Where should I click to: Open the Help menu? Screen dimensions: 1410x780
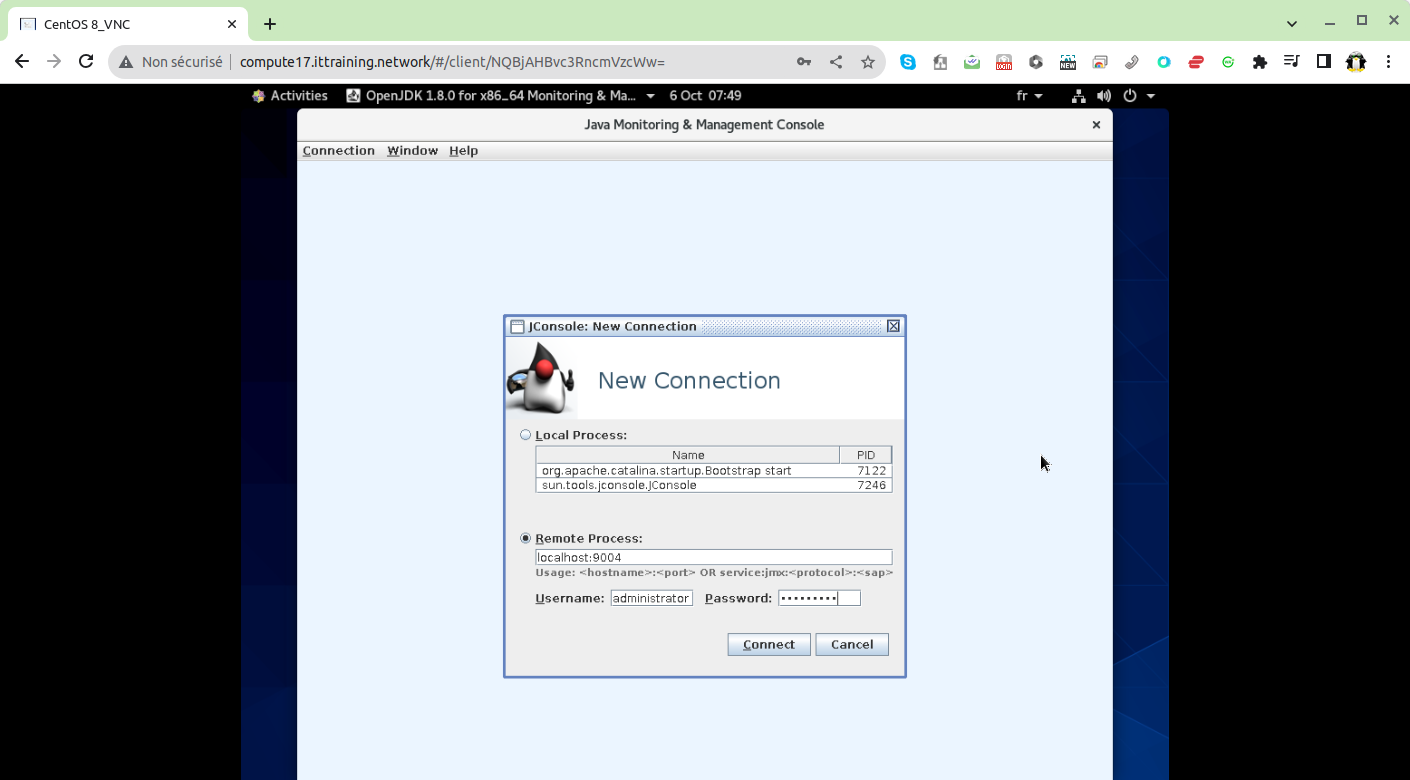click(x=464, y=151)
